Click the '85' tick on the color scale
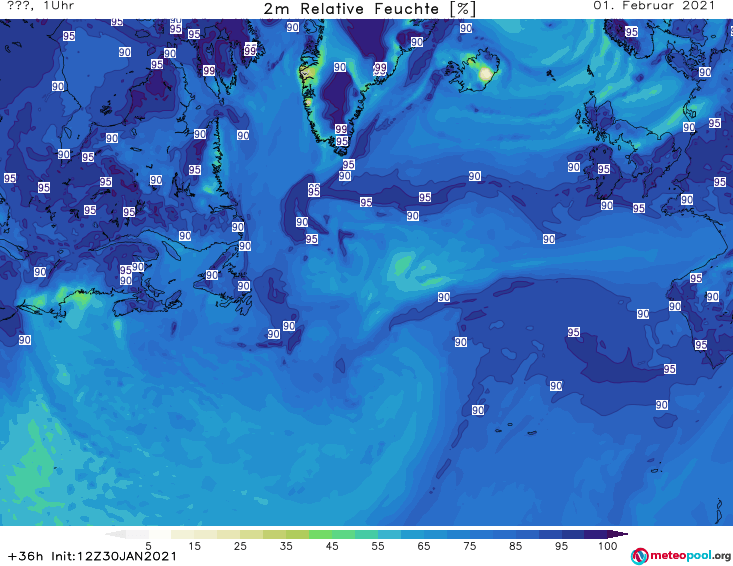Viewport: 733px width, 566px height. tap(515, 545)
